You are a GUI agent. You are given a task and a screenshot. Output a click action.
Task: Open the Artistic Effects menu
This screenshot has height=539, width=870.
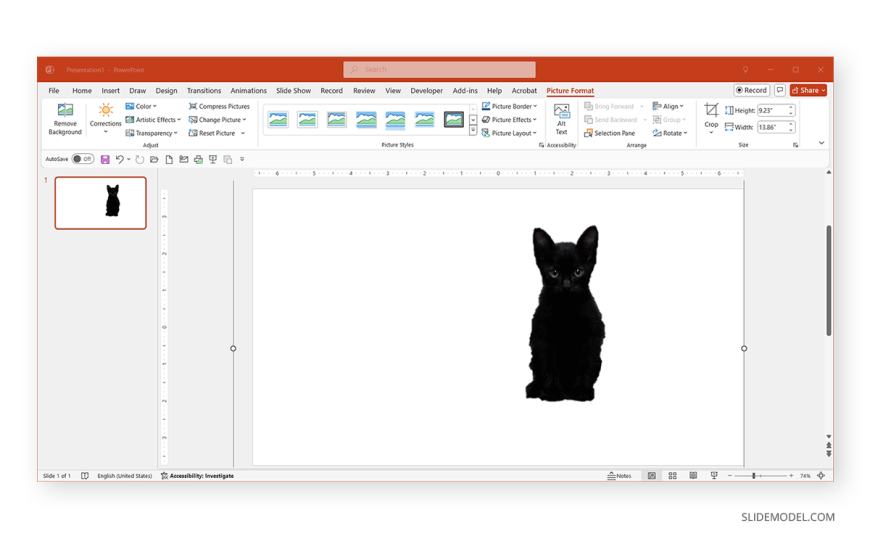coord(153,119)
